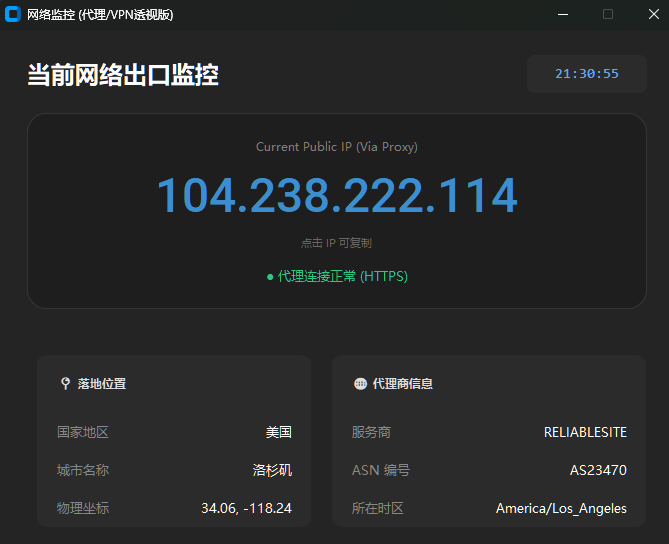
Task: Click the 城市名称 label
Action: [83, 470]
